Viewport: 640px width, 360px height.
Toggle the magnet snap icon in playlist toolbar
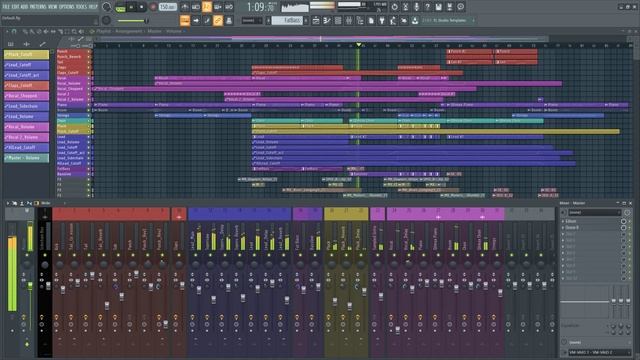pyautogui.click(x=14, y=31)
